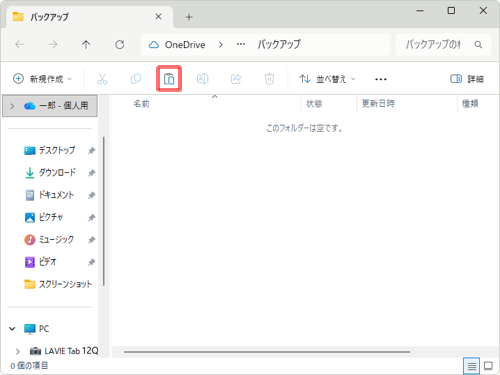The image size is (500, 375).
Task: Click the navigation pane vertical scrollbar
Action: tap(104, 211)
